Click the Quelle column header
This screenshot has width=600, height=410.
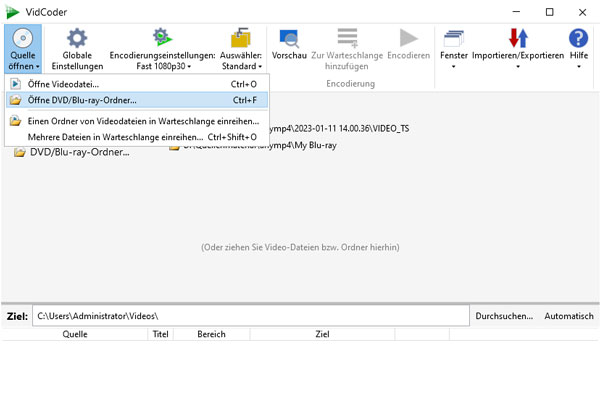coord(75,334)
